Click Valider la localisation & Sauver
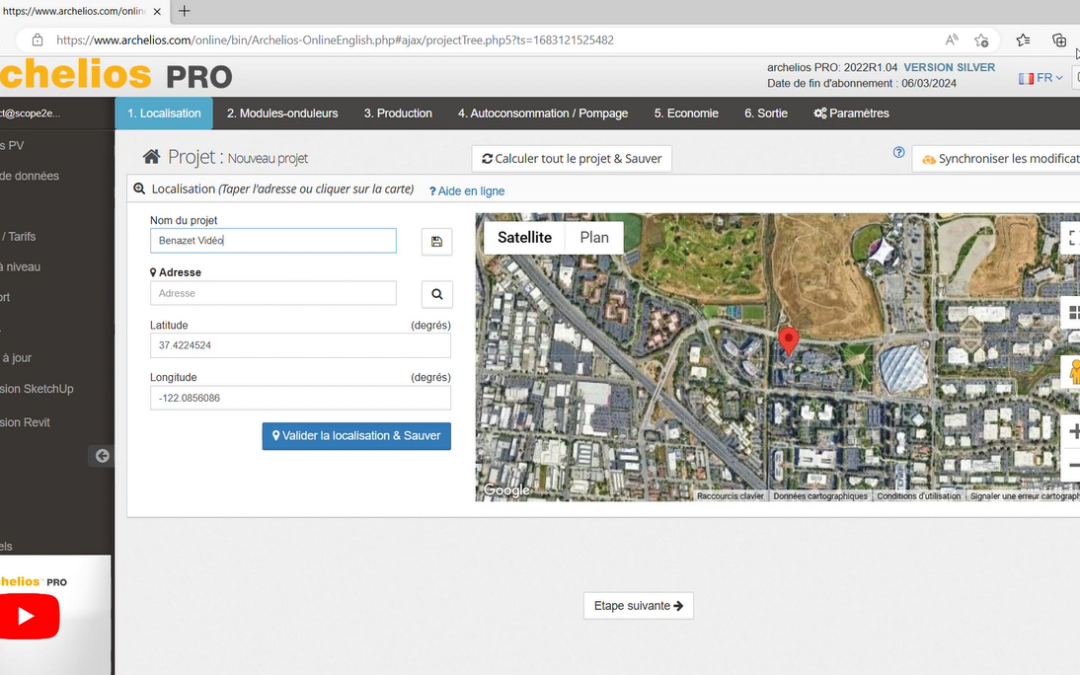Screen dimensions: 1080x675 coord(356,436)
